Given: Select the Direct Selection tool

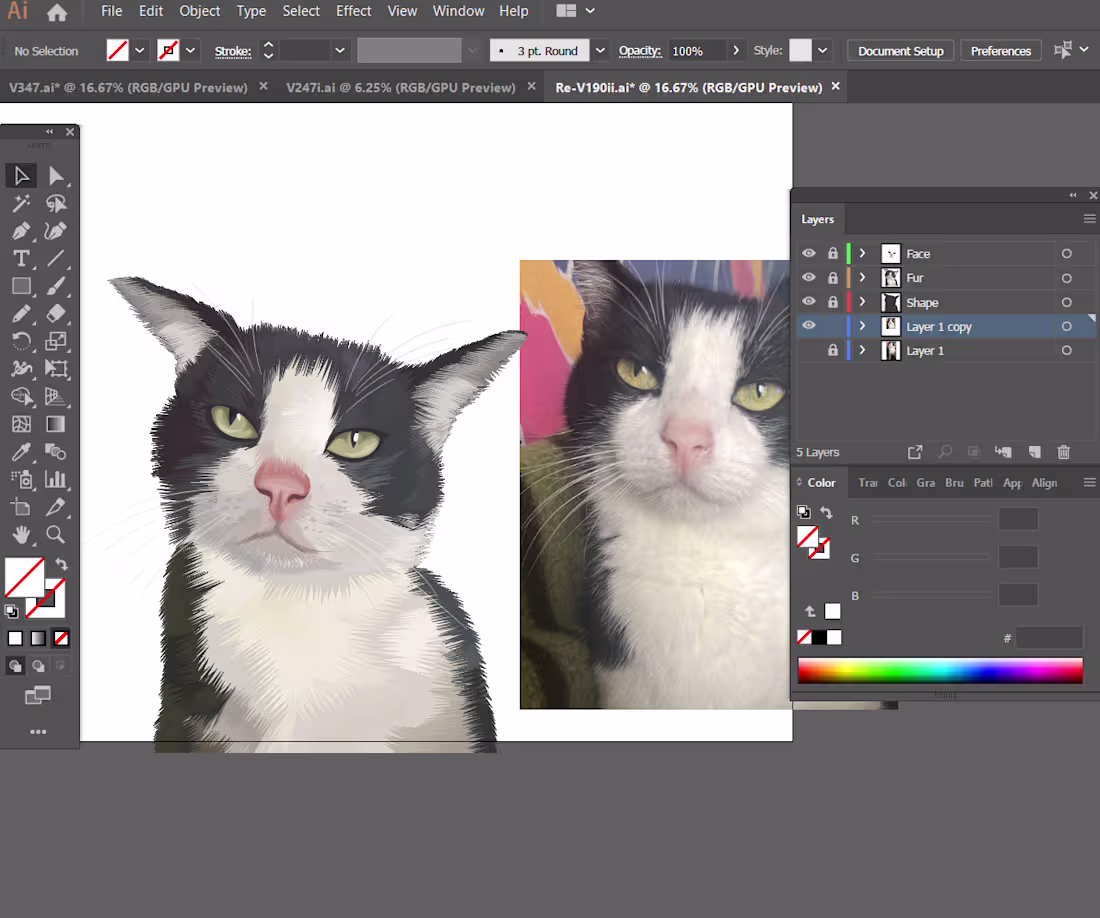Looking at the screenshot, I should pos(57,175).
